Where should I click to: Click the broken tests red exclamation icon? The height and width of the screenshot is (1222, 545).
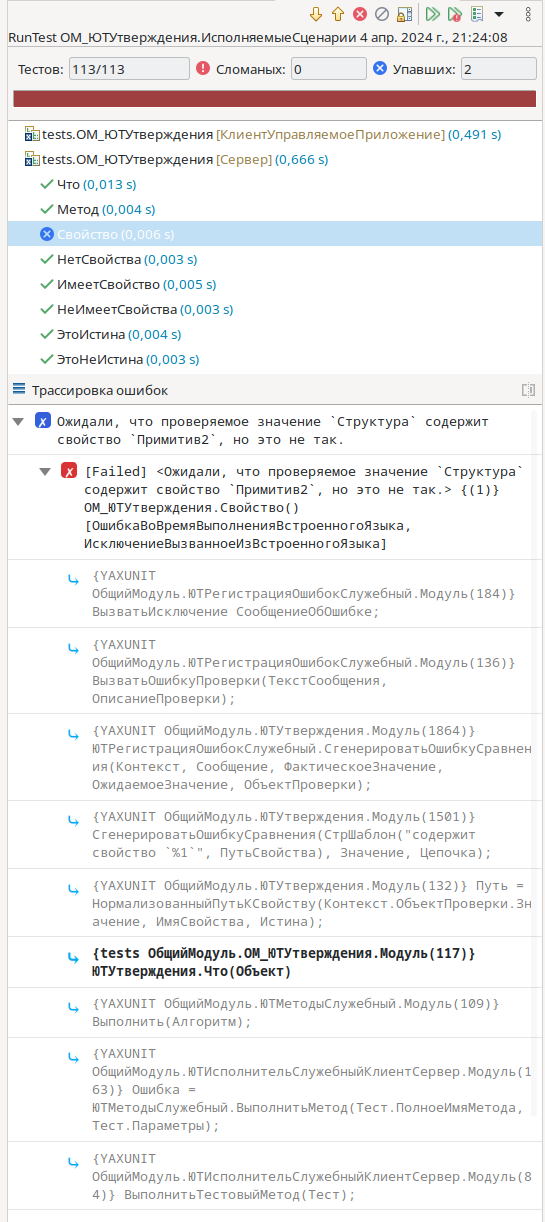(204, 69)
